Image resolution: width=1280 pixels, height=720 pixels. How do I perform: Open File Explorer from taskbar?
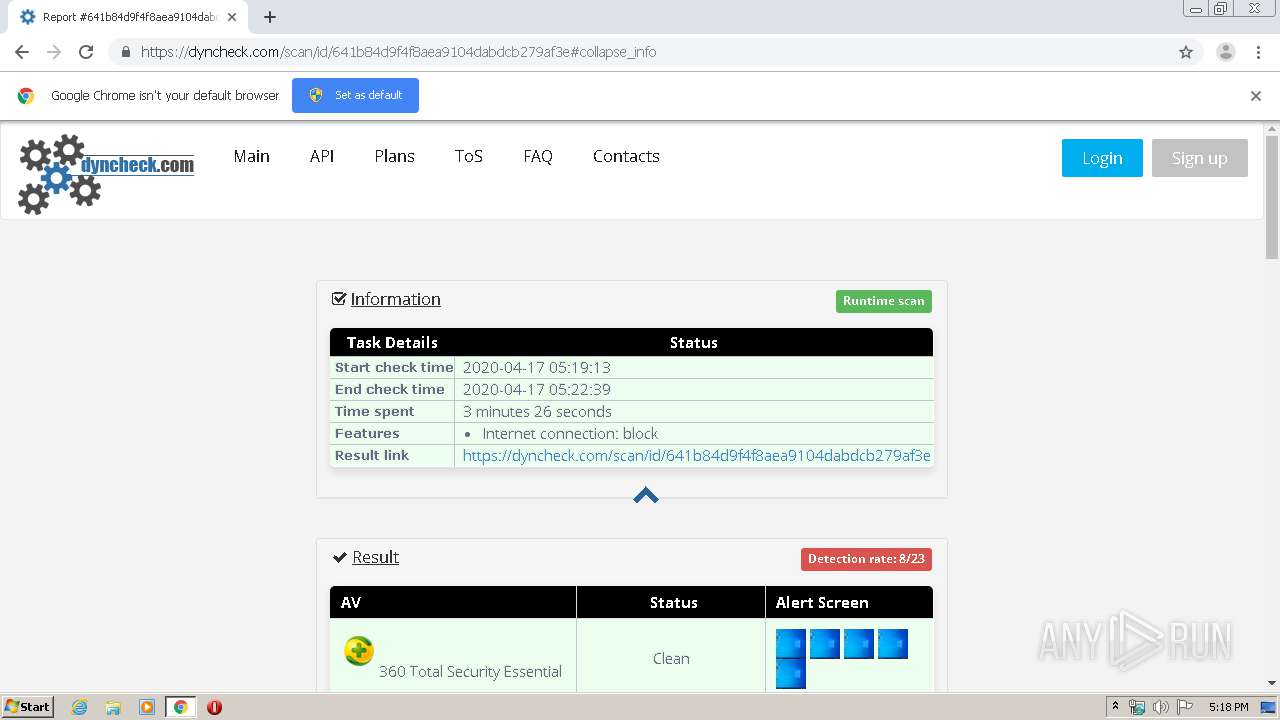(x=113, y=707)
